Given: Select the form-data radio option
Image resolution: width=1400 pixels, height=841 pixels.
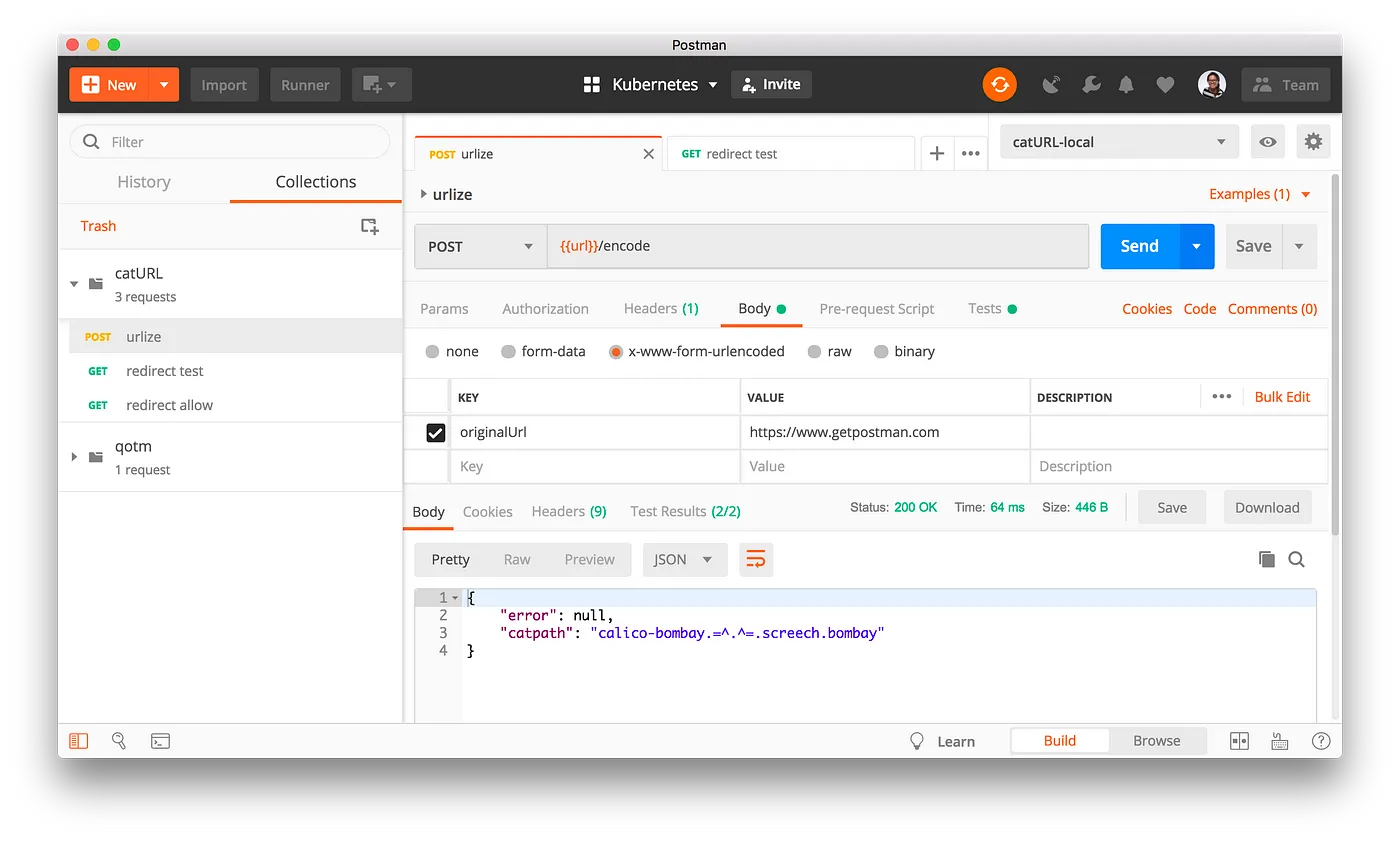Looking at the screenshot, I should click(x=508, y=351).
